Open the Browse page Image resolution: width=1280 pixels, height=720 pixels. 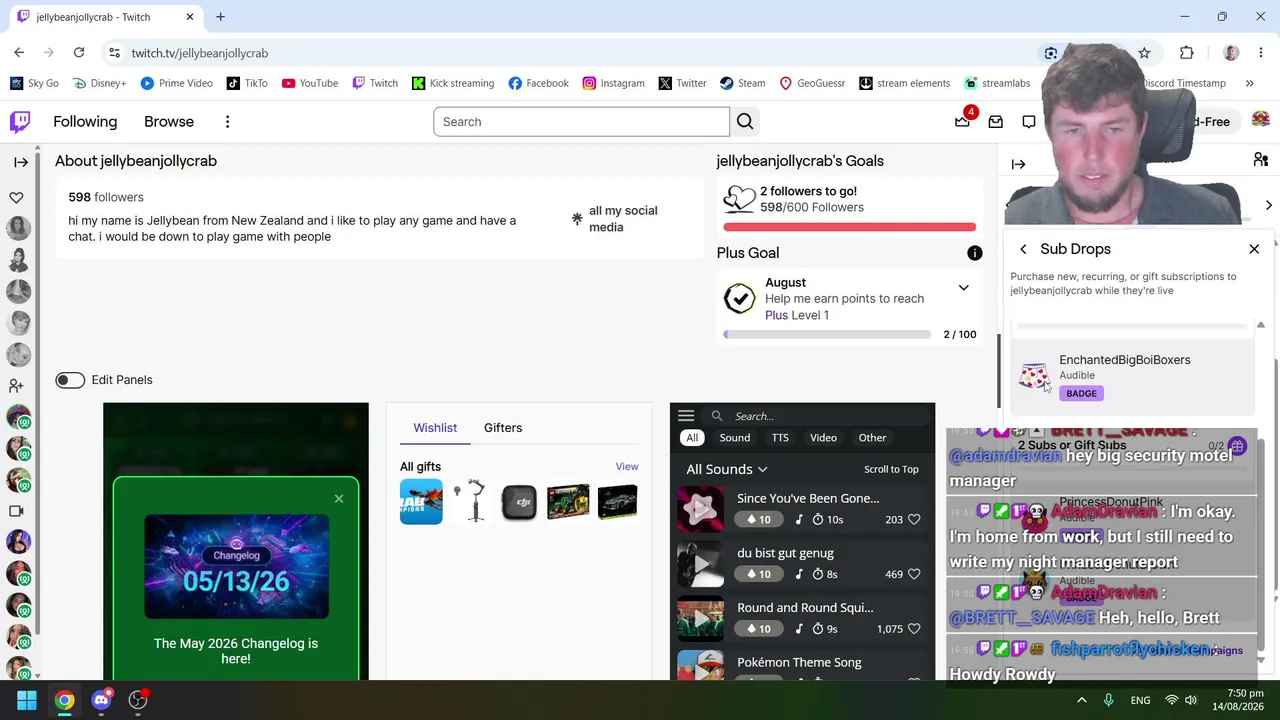169,122
